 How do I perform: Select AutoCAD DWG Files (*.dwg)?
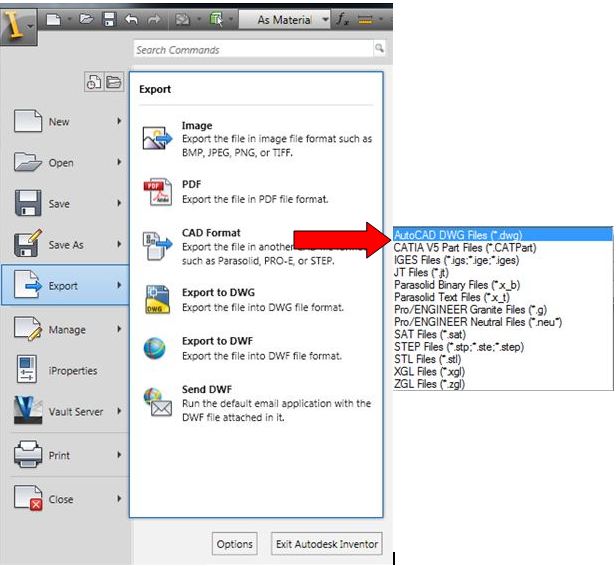click(x=503, y=235)
